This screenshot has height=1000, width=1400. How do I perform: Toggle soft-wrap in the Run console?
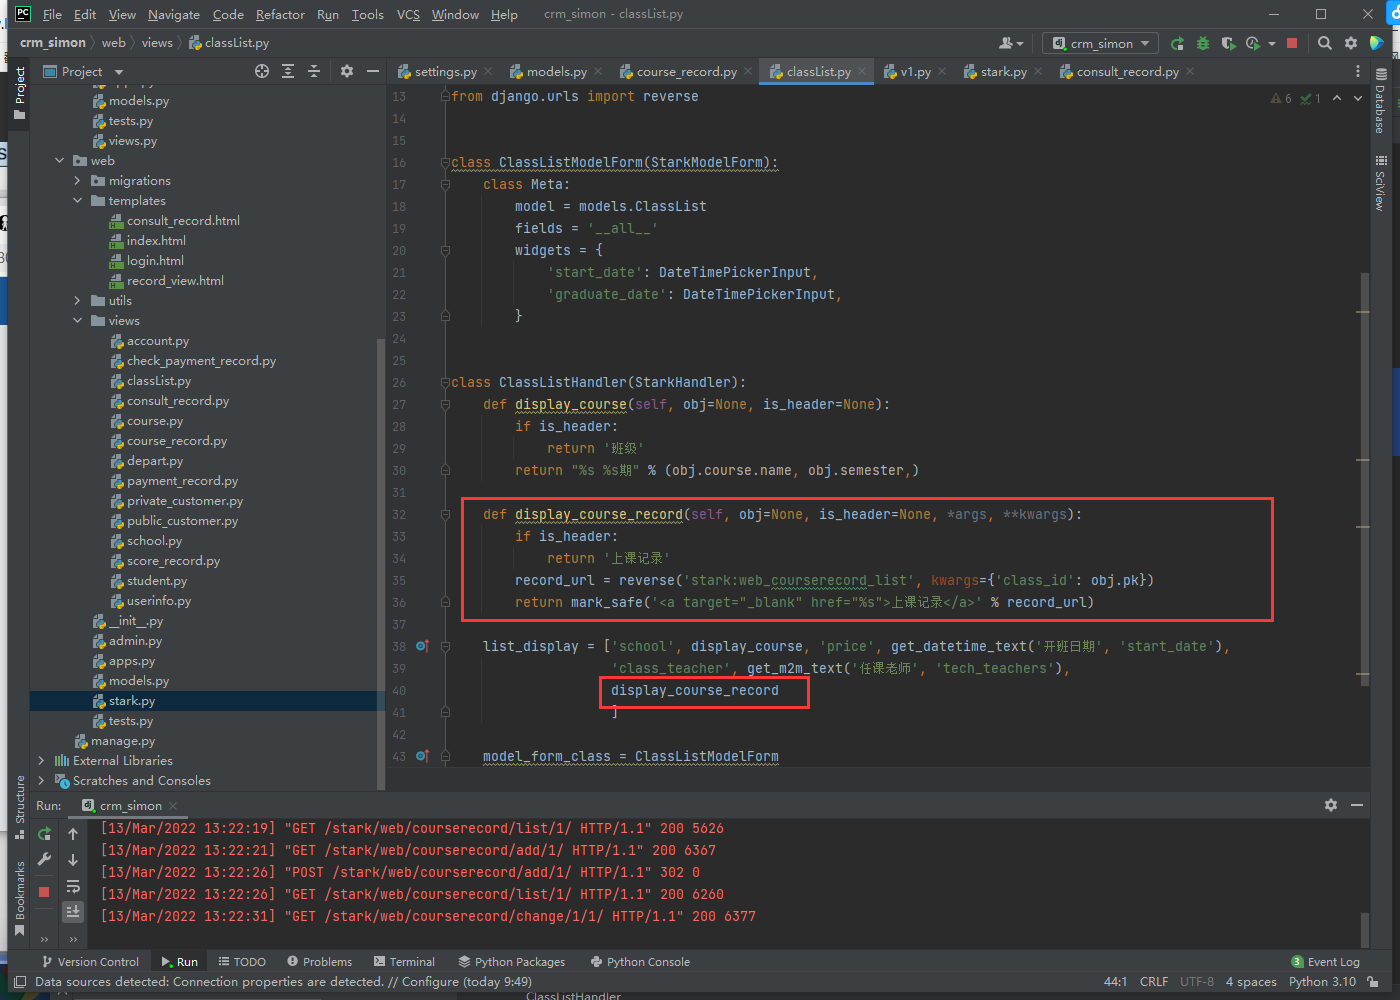pyautogui.click(x=73, y=887)
